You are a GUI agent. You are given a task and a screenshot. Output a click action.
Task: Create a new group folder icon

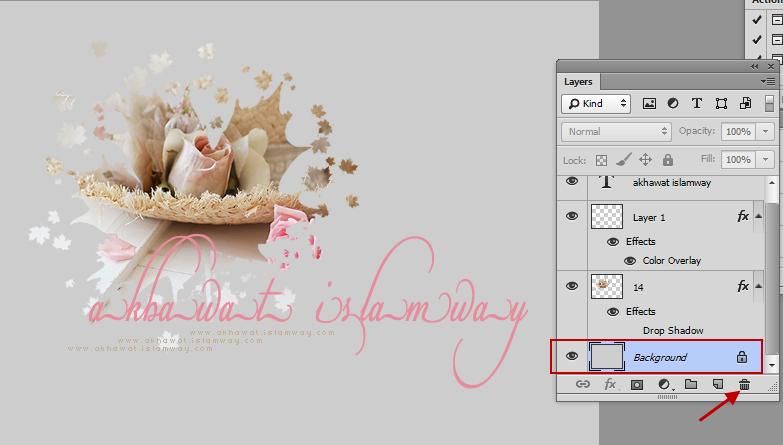(691, 384)
